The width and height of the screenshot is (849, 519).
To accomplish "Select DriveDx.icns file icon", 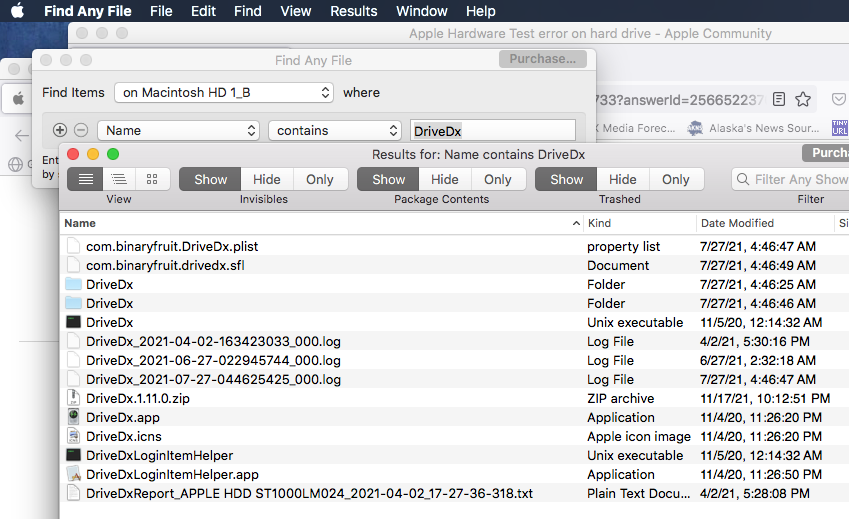I will (x=73, y=436).
